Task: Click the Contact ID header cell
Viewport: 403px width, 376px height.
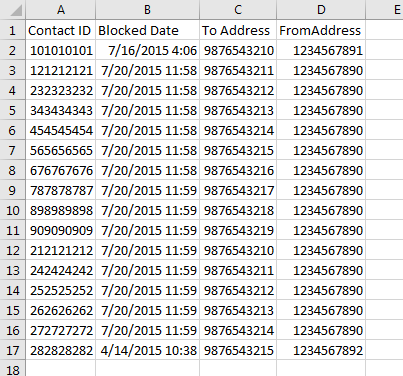Action: (61, 30)
